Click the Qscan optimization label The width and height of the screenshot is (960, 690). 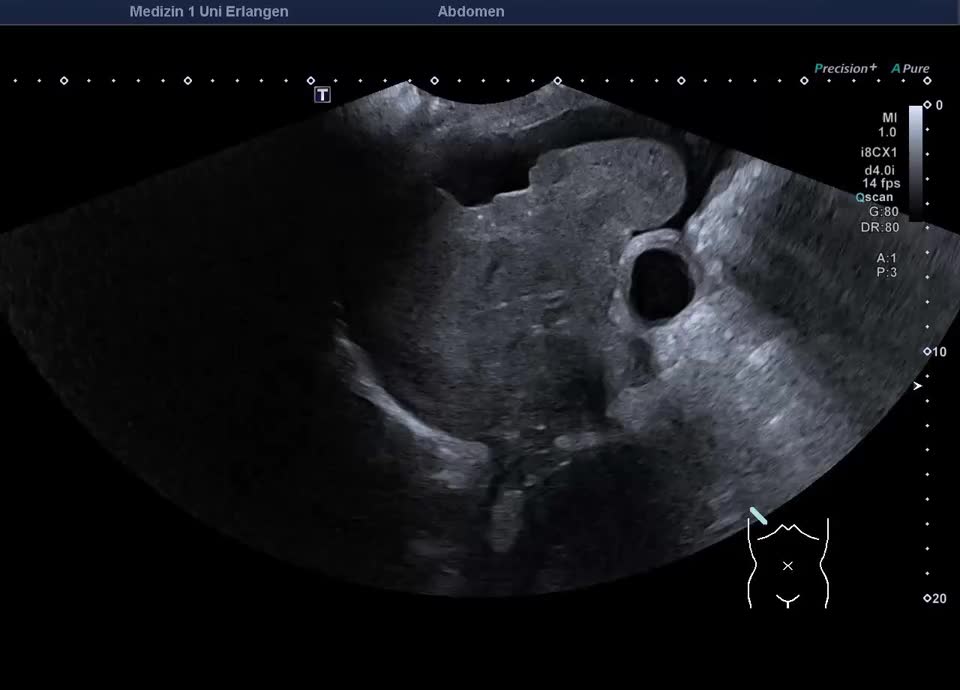point(874,197)
